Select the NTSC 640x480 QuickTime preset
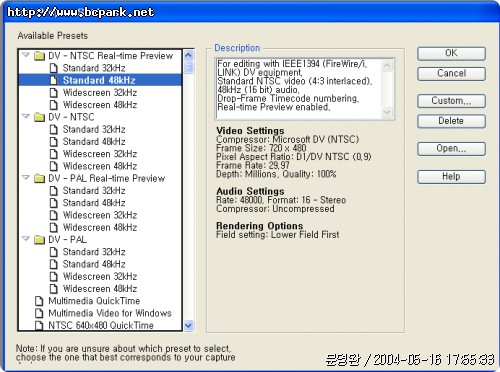This screenshot has height=372, width=500. [x=101, y=325]
